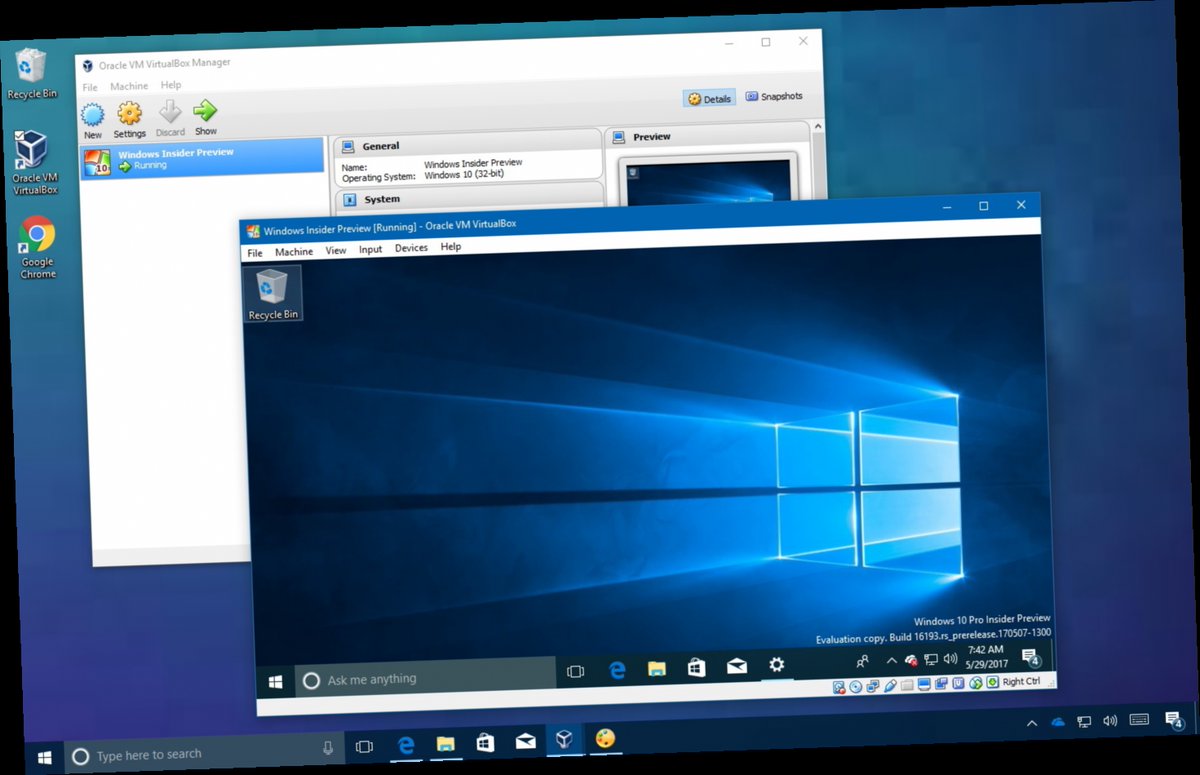Click the guest VM volume tray icon

950,658
